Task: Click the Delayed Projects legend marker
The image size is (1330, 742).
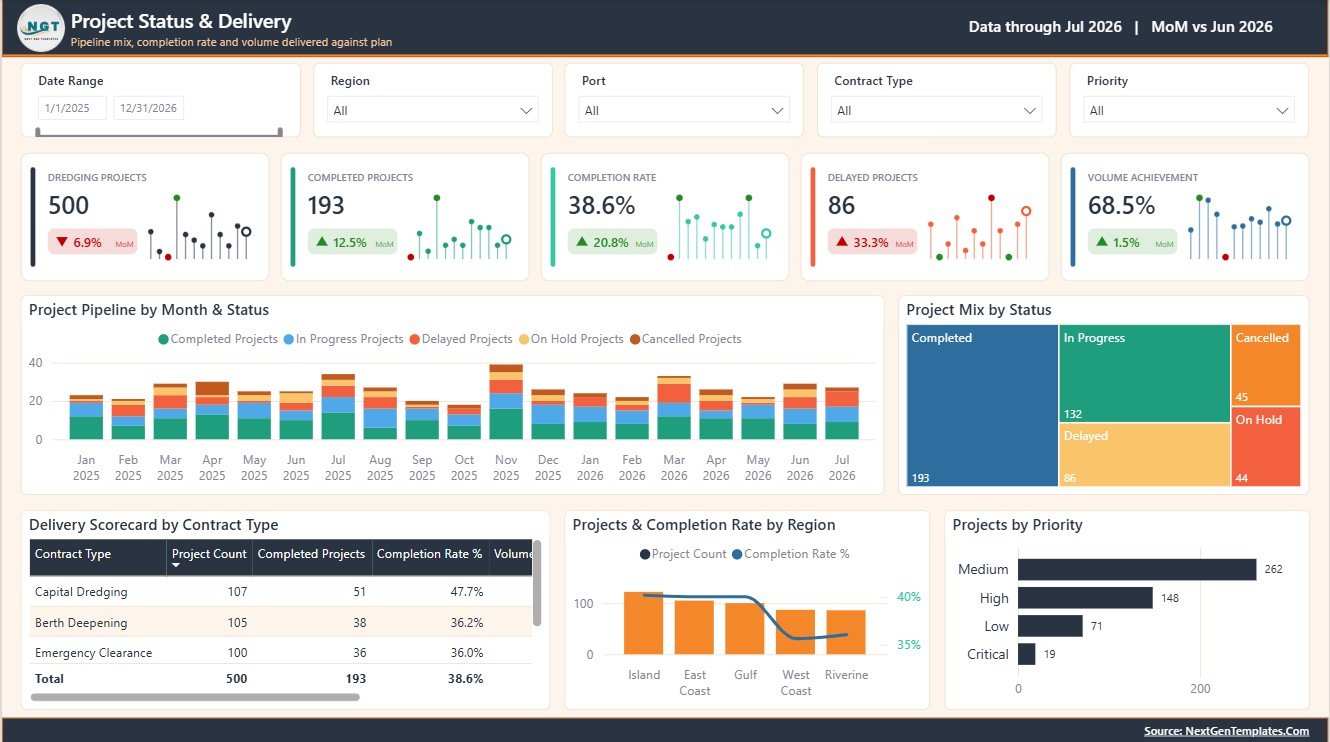Action: point(415,340)
